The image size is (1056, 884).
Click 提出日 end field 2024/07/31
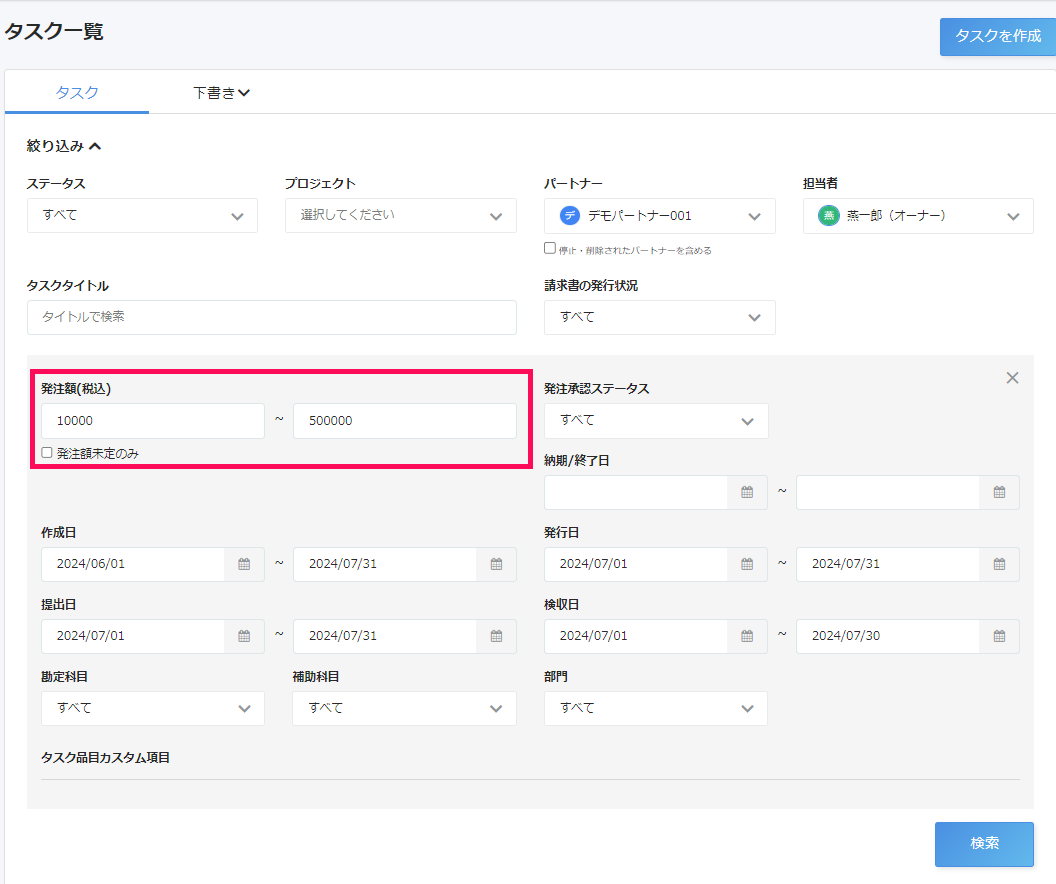[x=385, y=636]
